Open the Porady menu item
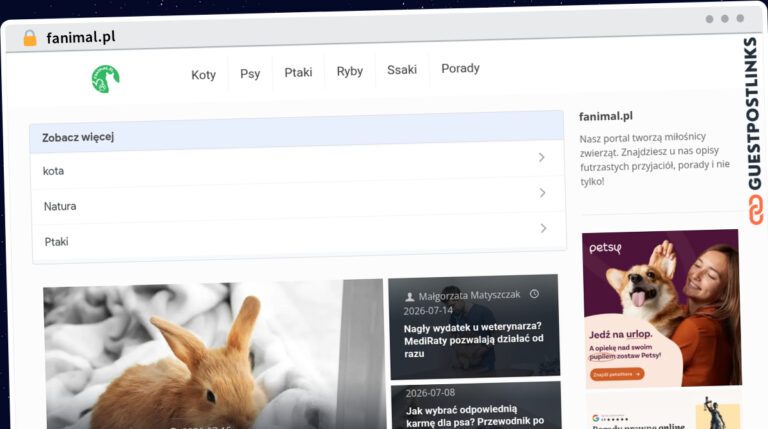Viewport: 768px width, 429px height. [460, 69]
